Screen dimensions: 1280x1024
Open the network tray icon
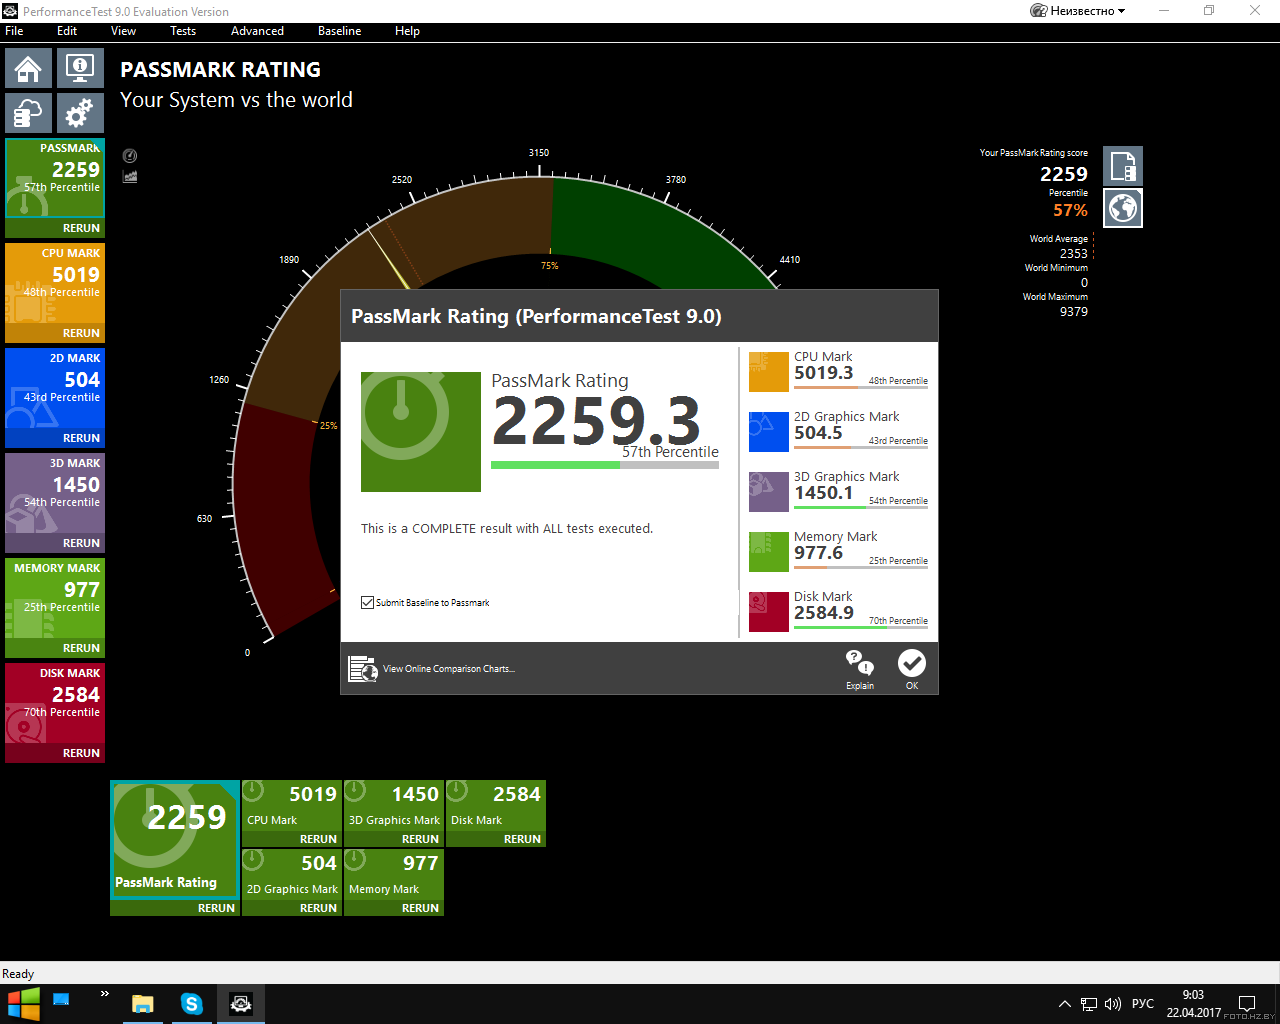[1089, 1004]
